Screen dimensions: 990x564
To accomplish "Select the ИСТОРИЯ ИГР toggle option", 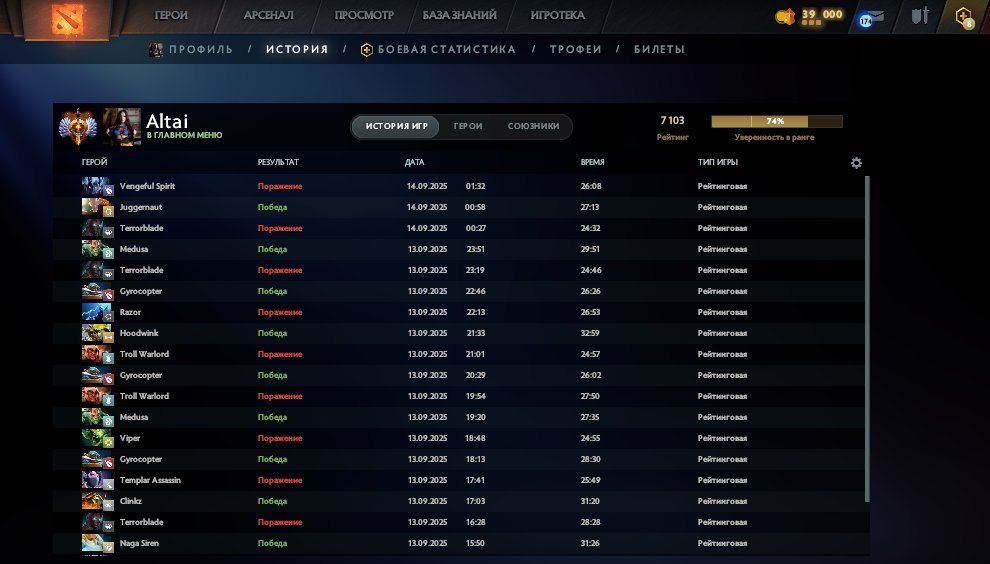I will pos(396,127).
